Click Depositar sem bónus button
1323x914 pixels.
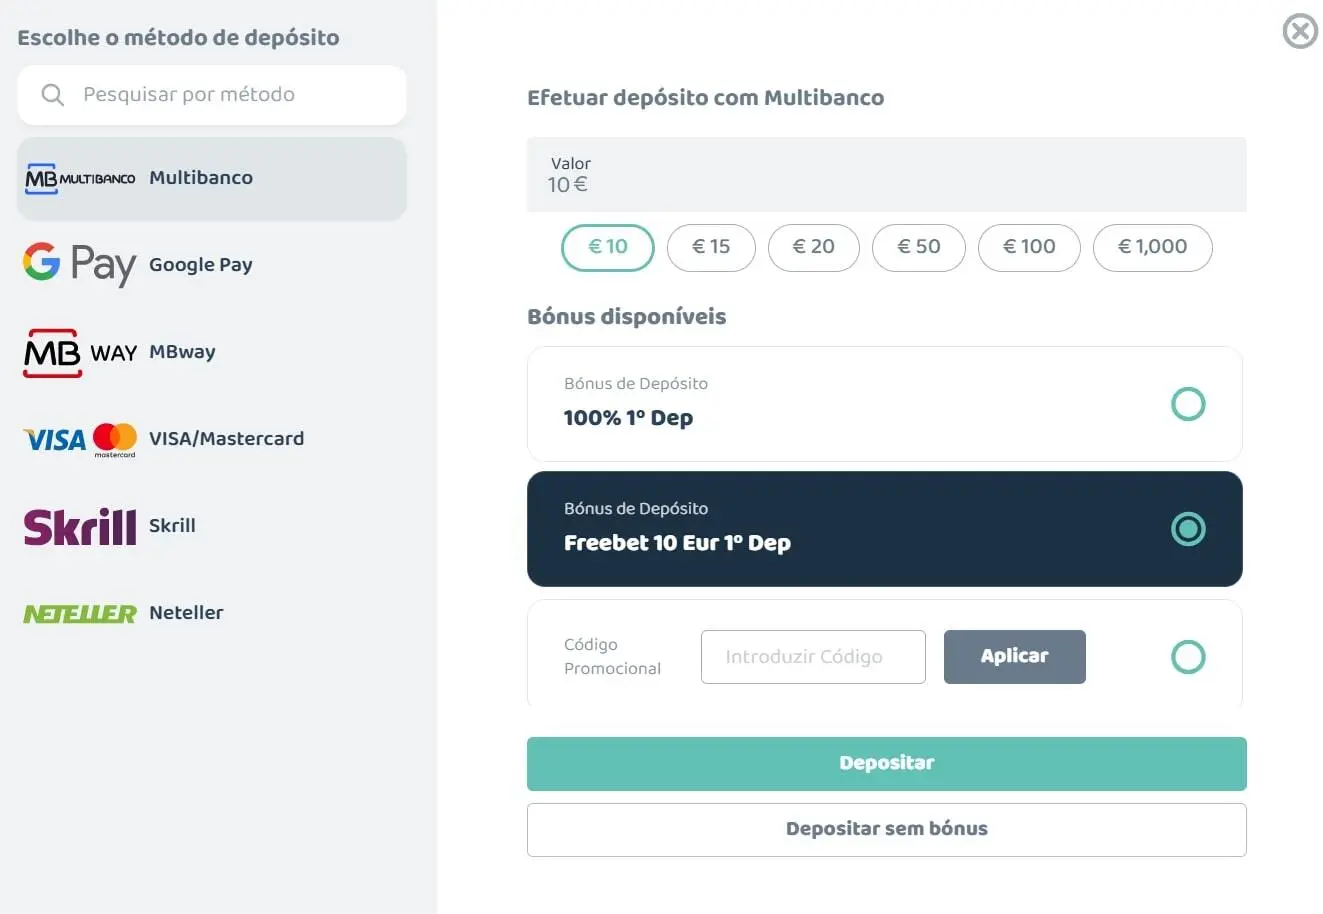[886, 829]
